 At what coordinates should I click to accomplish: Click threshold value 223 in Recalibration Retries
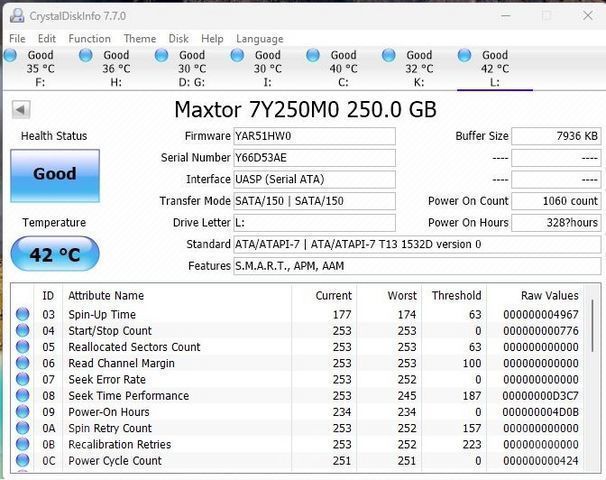[x=472, y=444]
